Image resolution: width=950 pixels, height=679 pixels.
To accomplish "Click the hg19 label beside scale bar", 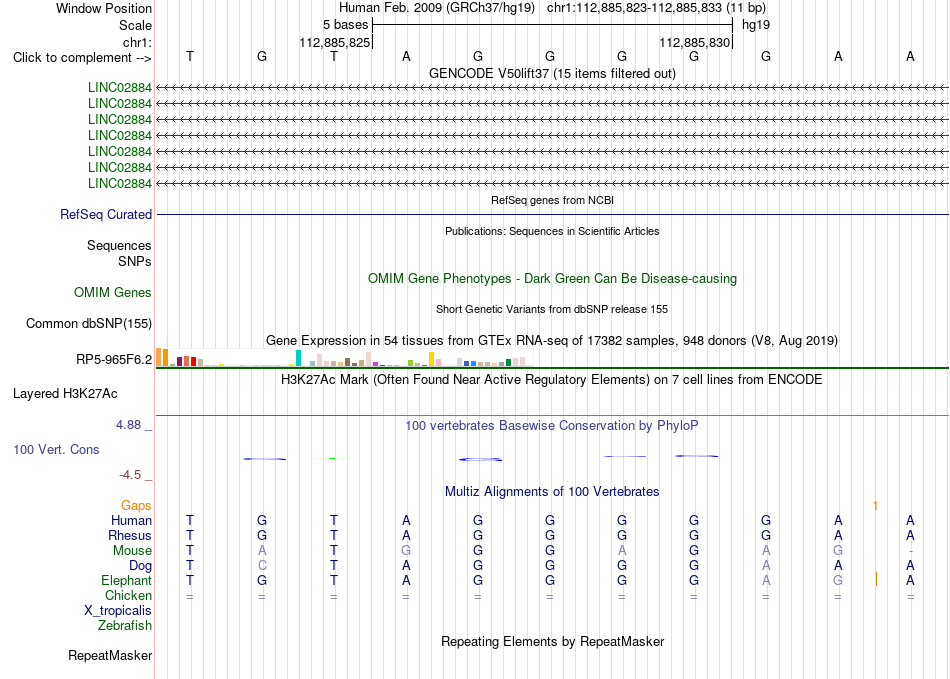I will 756,25.
